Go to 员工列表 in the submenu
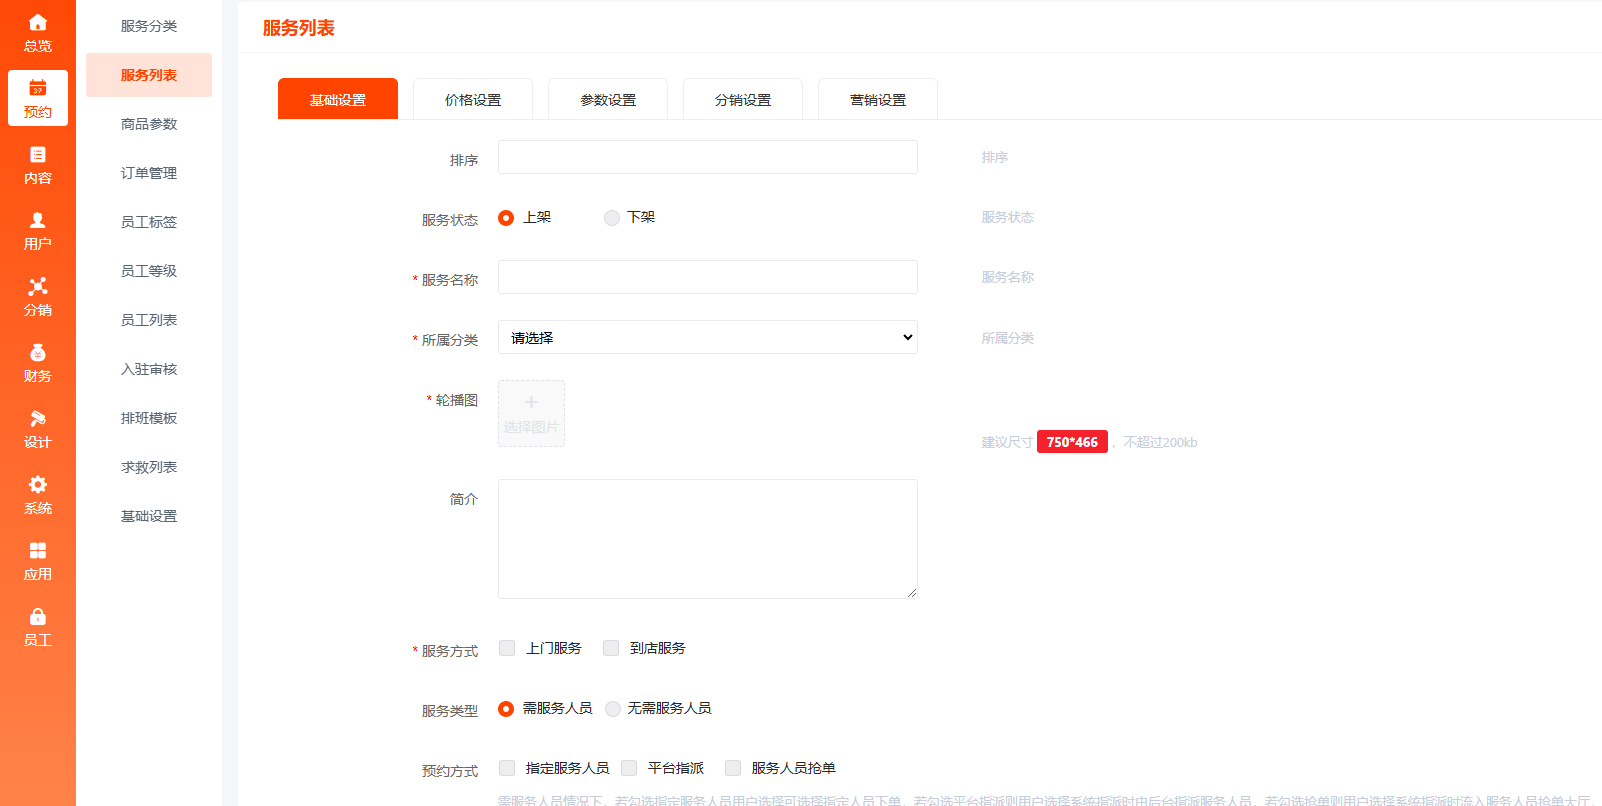This screenshot has width=1602, height=806. [149, 320]
